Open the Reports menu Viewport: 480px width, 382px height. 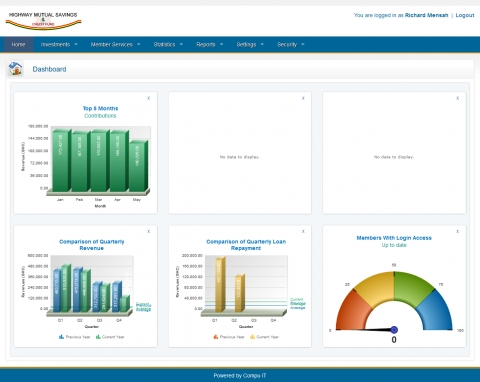click(209, 44)
